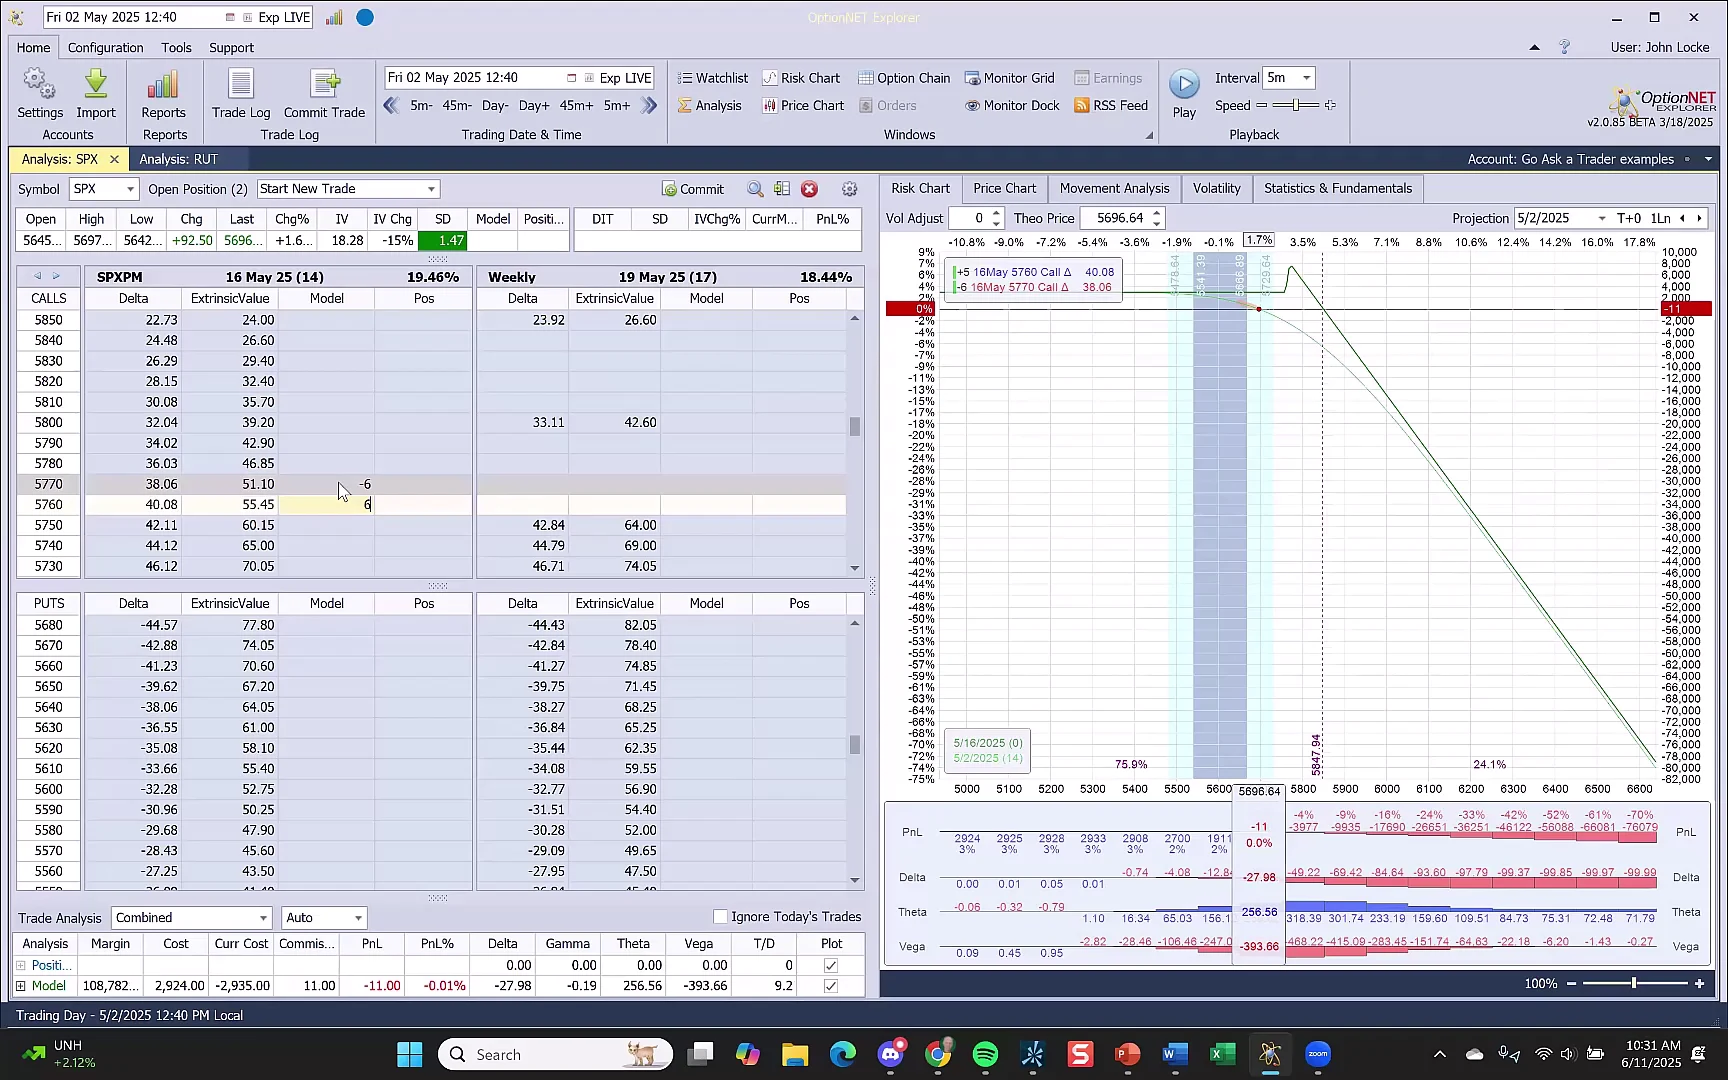Image resolution: width=1728 pixels, height=1080 pixels.
Task: Open the RSS Feed window
Action: [x=1111, y=105]
